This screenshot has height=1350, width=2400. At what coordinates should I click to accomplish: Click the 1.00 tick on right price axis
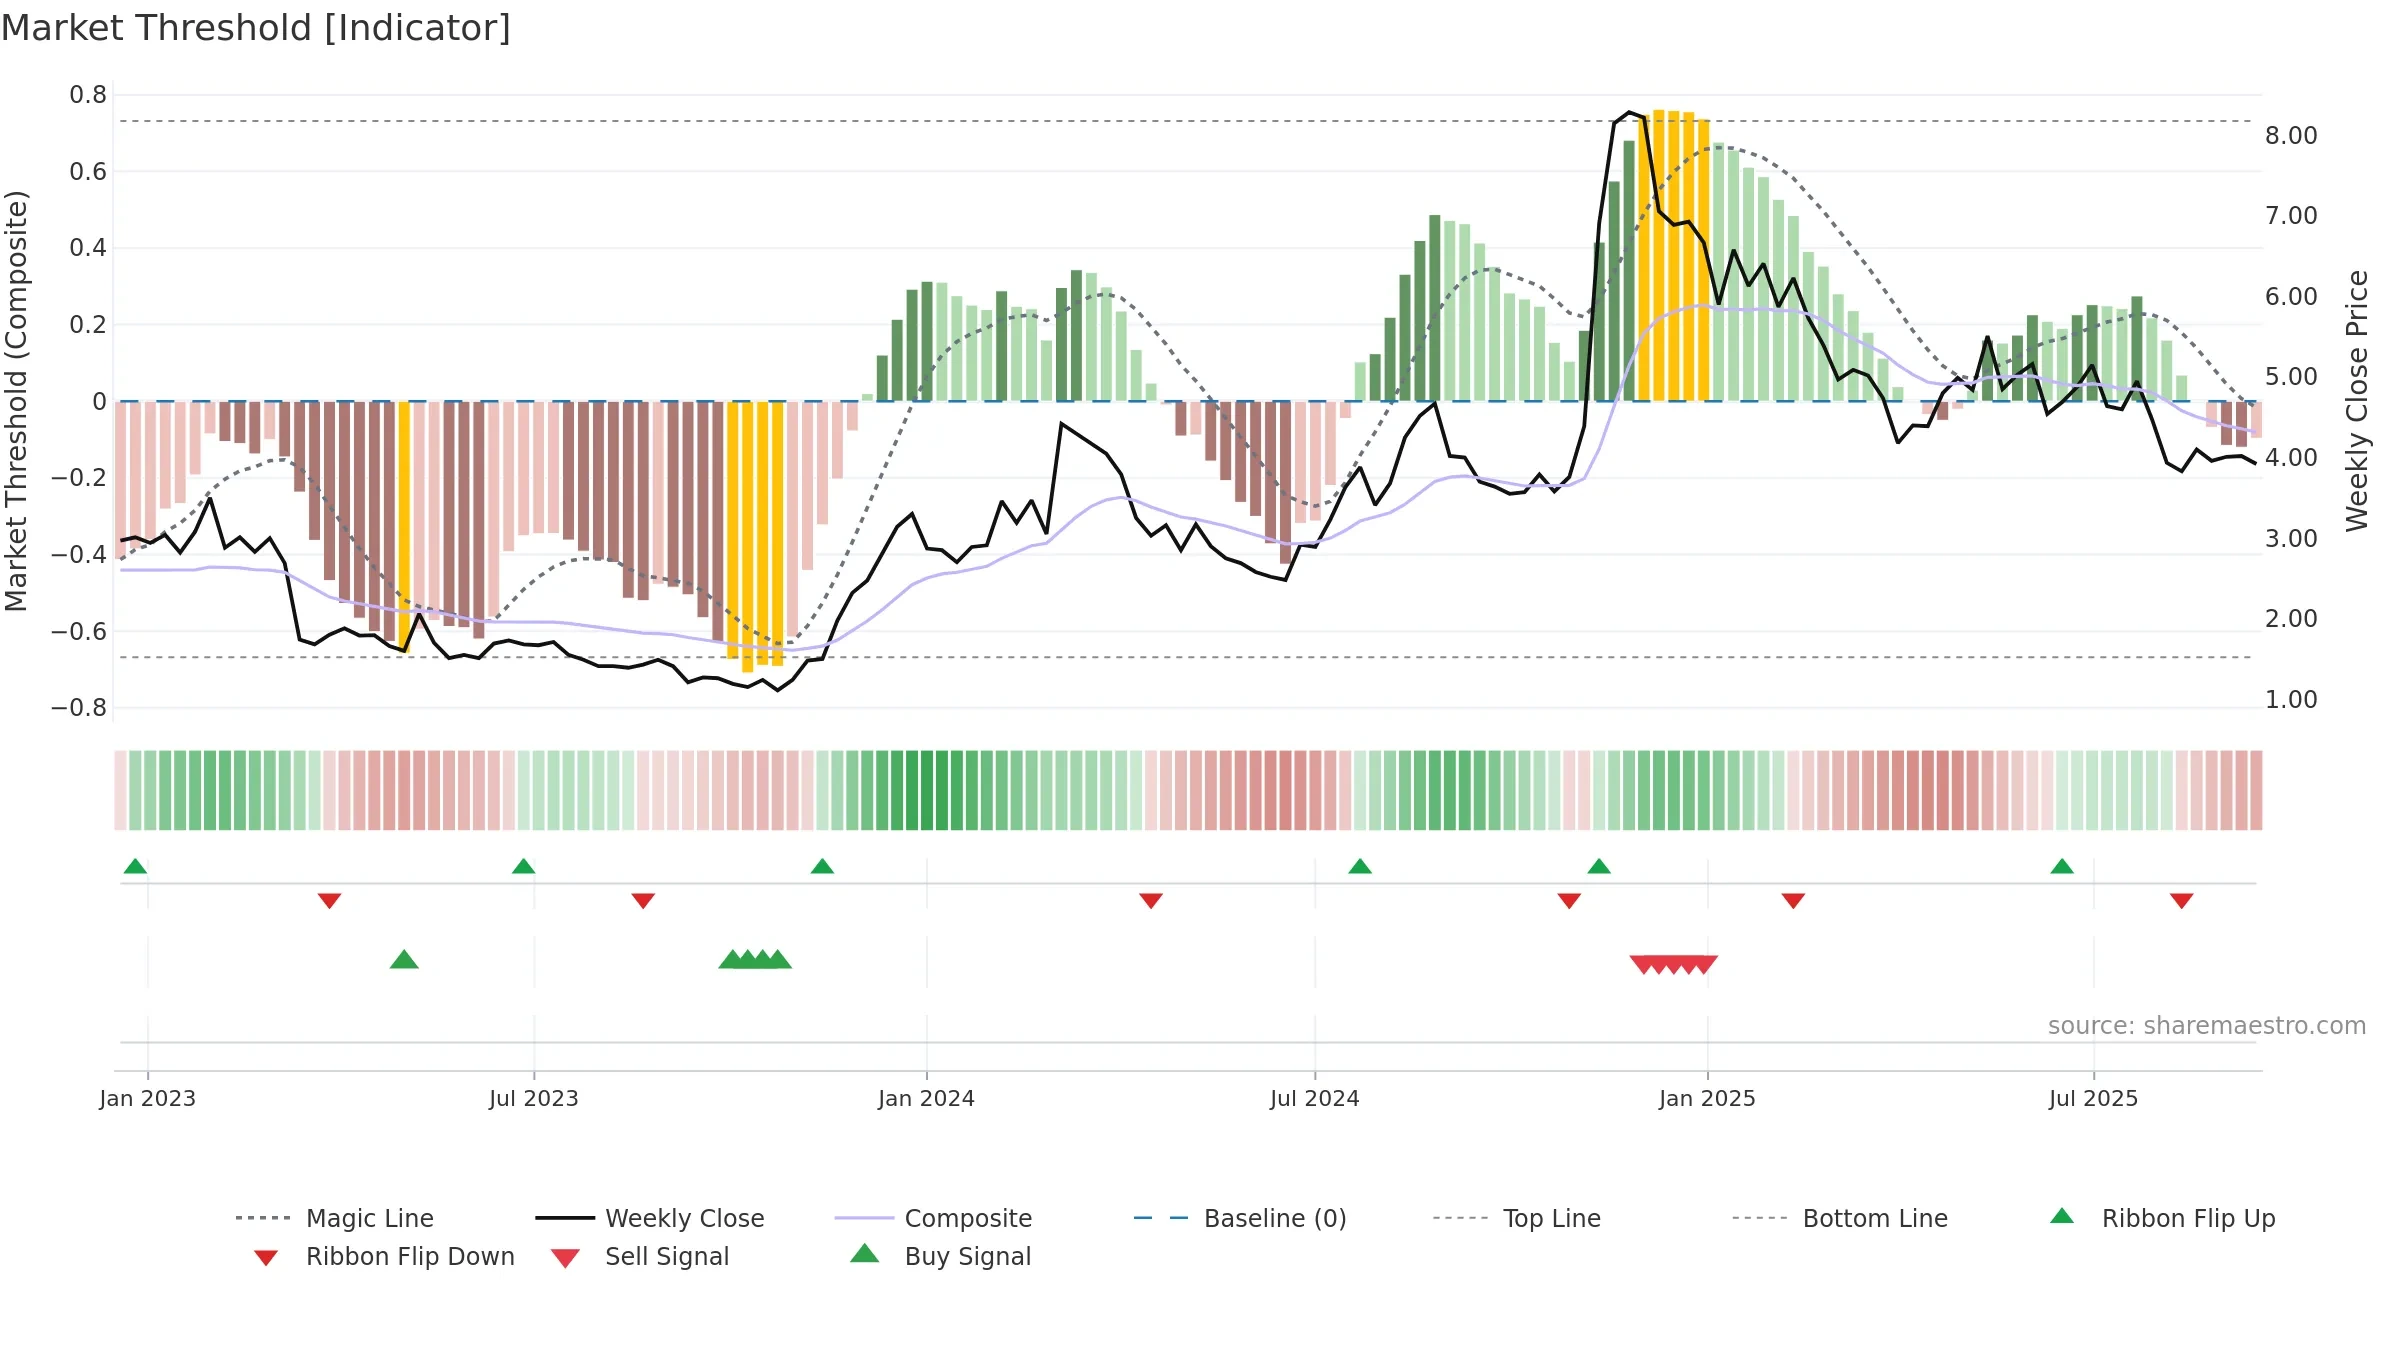click(x=2291, y=700)
